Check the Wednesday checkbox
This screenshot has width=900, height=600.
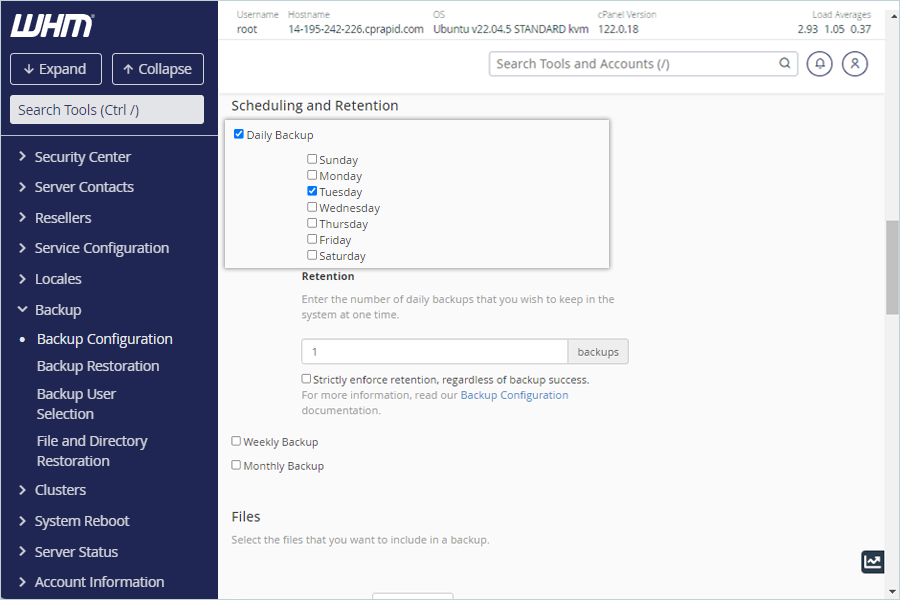(x=312, y=207)
